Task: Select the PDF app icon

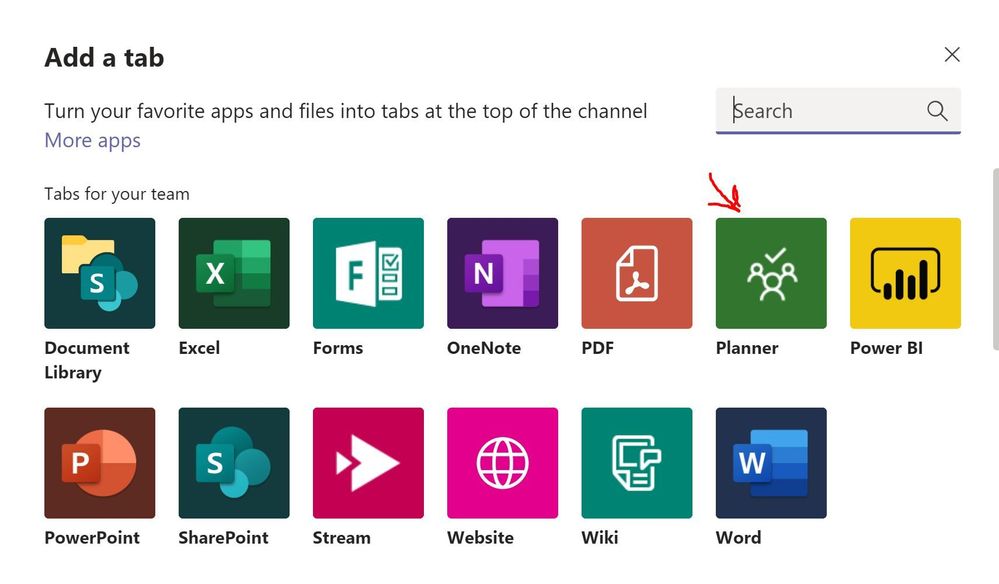Action: [x=636, y=273]
